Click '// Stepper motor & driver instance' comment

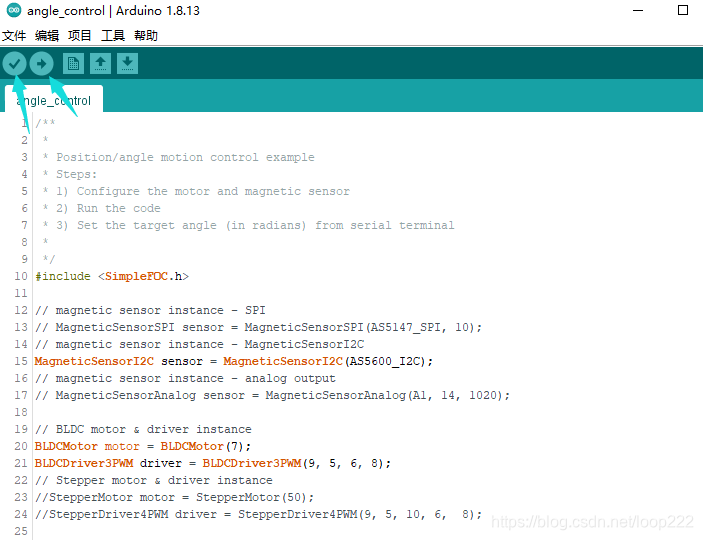(x=154, y=481)
